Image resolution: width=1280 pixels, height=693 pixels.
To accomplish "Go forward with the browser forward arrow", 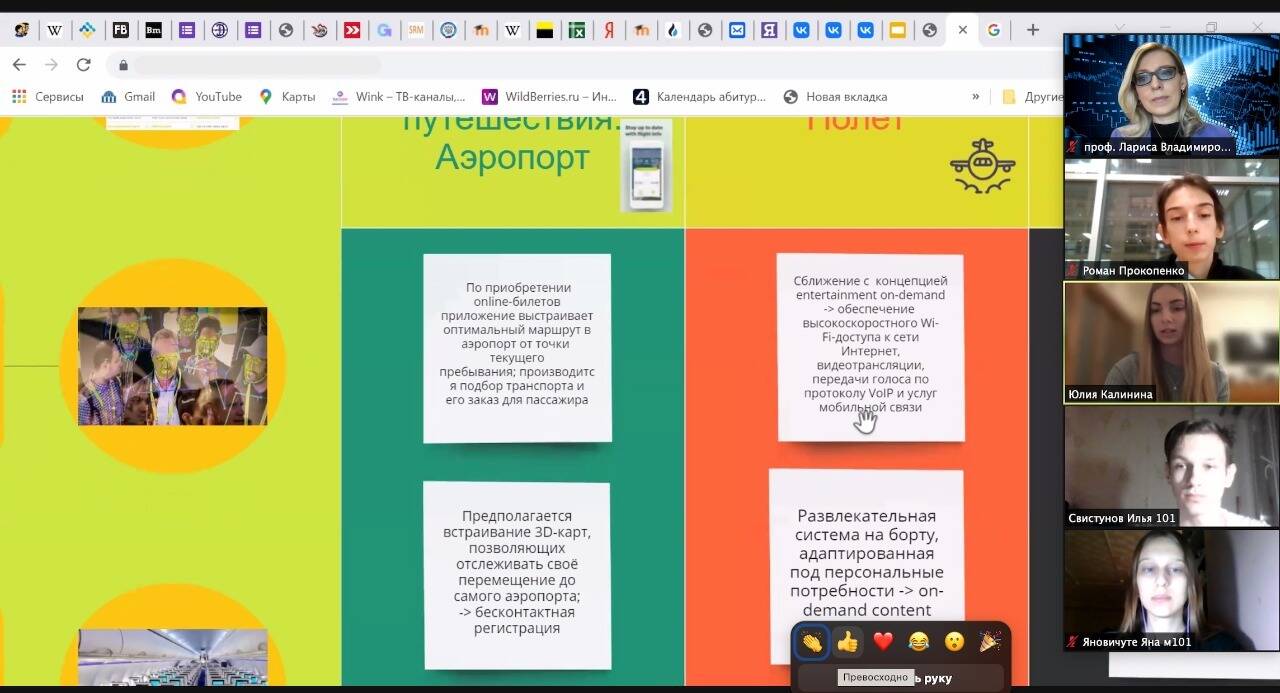I will coord(52,65).
